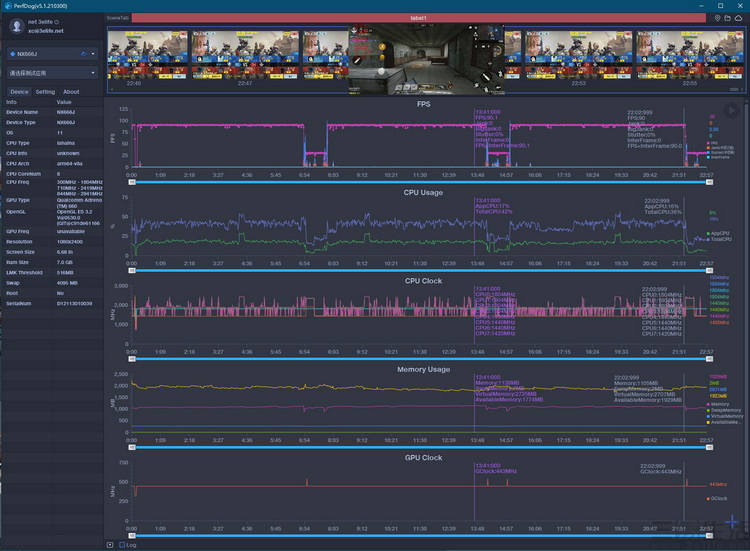
Task: Open the app selection dropdown
Action: [x=52, y=73]
